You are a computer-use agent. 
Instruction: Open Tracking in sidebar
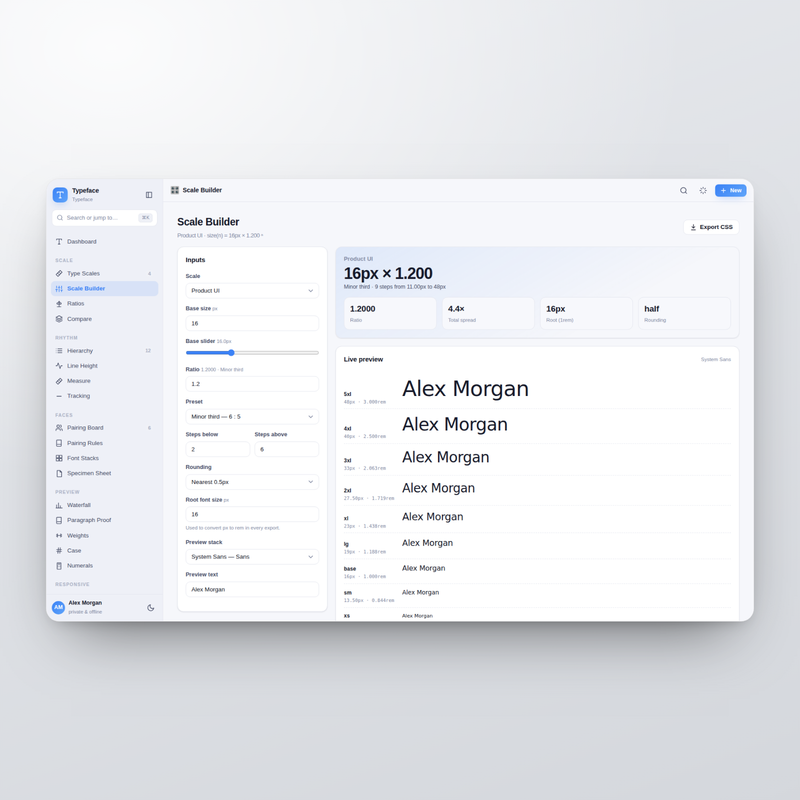[x=105, y=396]
